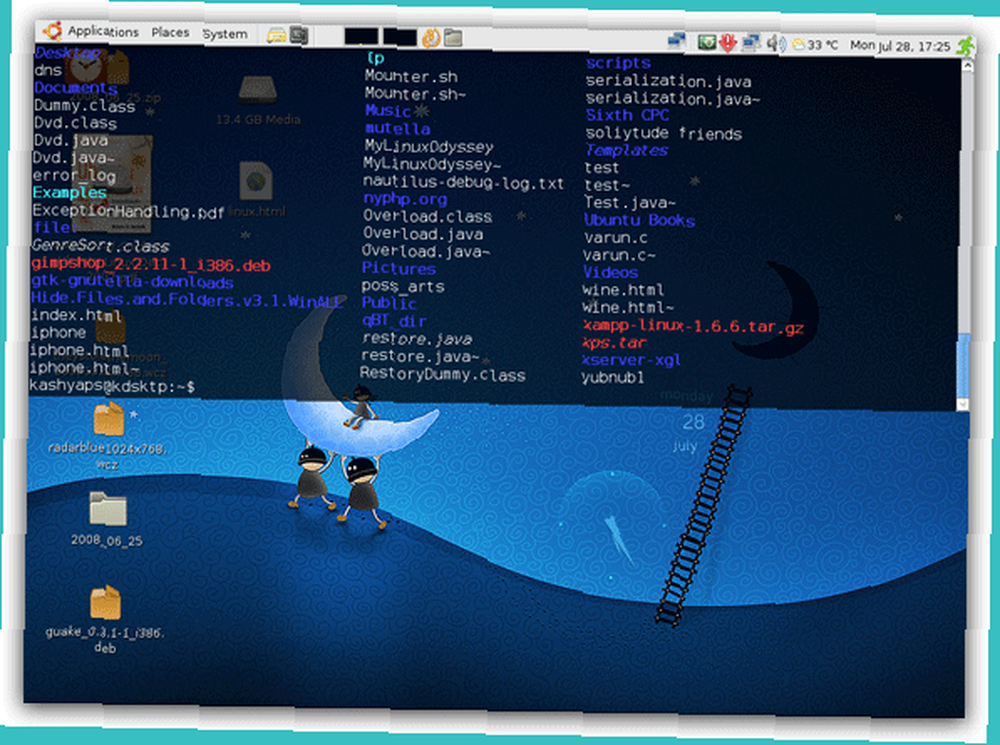Click the 'Ubuntu Books' directory in terminal
This screenshot has width=1000, height=745.
click(x=640, y=220)
